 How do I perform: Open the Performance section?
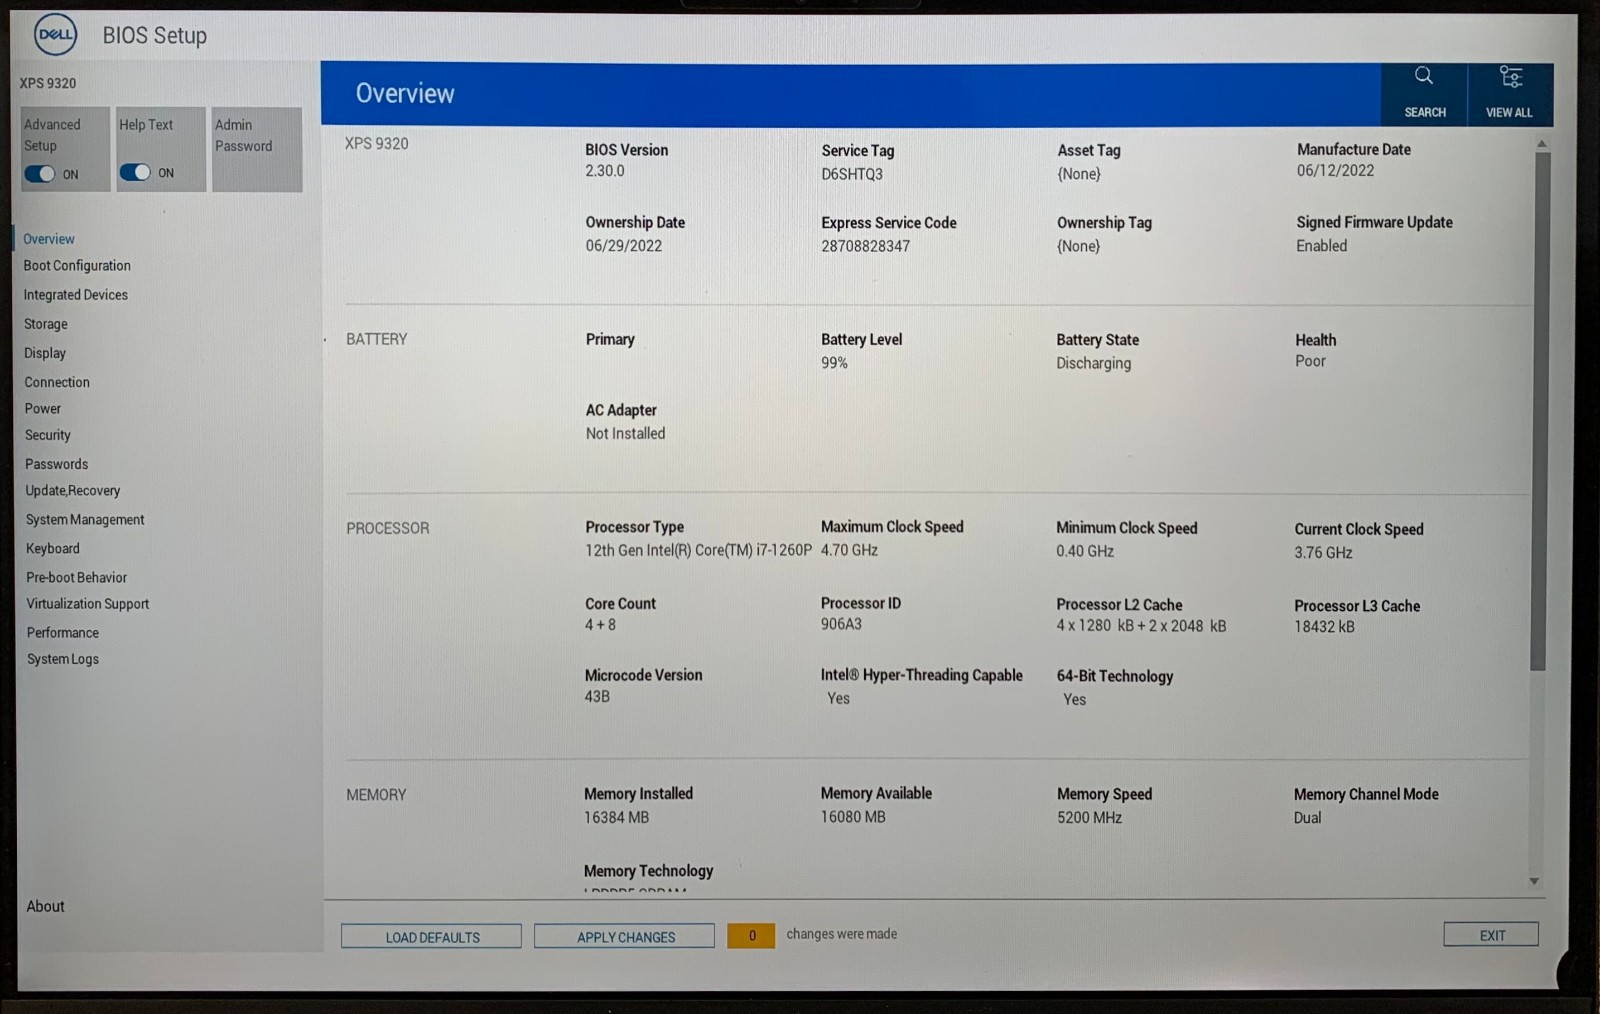point(63,633)
